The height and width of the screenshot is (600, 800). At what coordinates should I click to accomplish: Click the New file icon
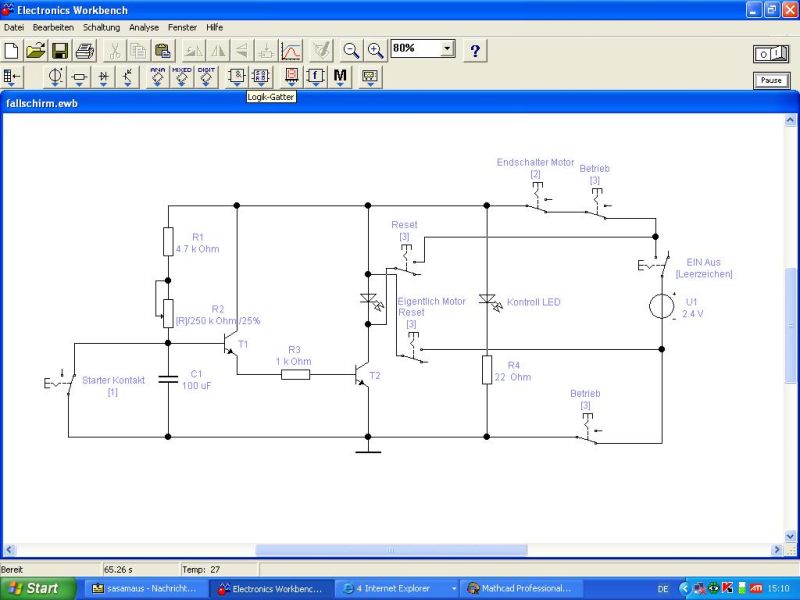point(12,50)
